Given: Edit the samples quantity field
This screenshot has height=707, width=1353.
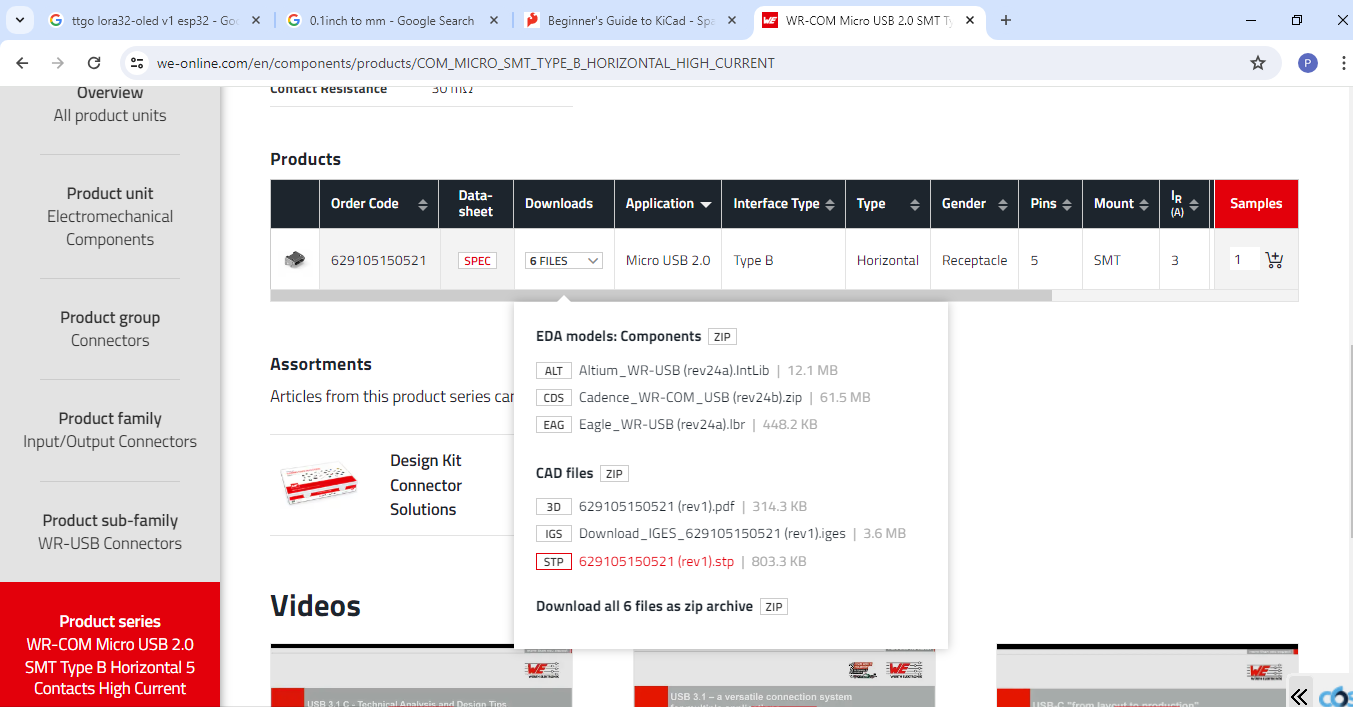Looking at the screenshot, I should 1244,259.
